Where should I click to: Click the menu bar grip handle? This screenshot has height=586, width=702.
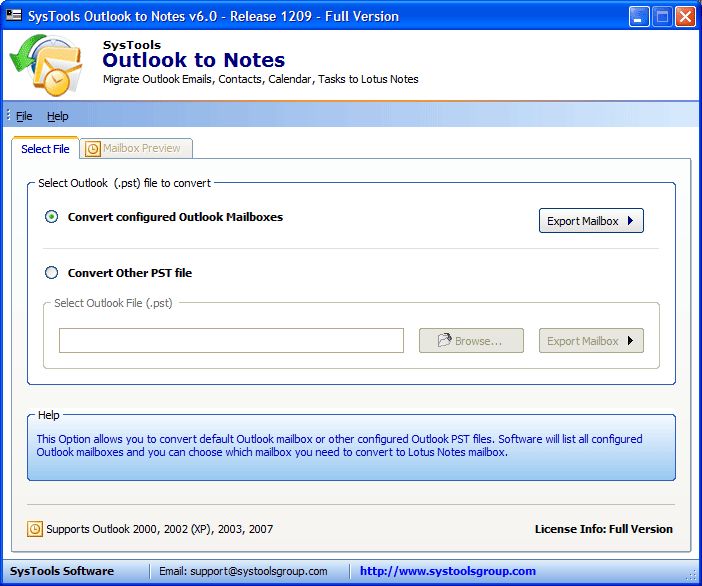pyautogui.click(x=9, y=116)
